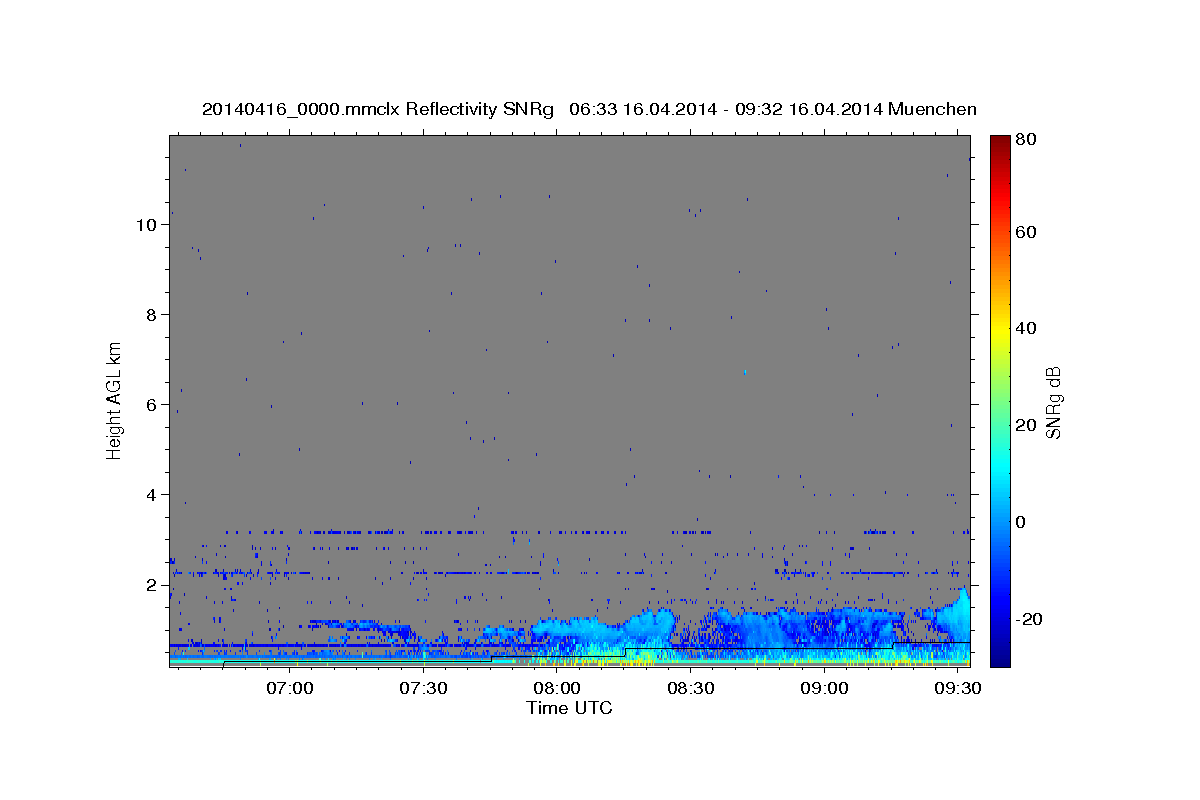The image size is (1200, 800).
Task: Click the colorbar value label 80
Action: click(x=1027, y=140)
